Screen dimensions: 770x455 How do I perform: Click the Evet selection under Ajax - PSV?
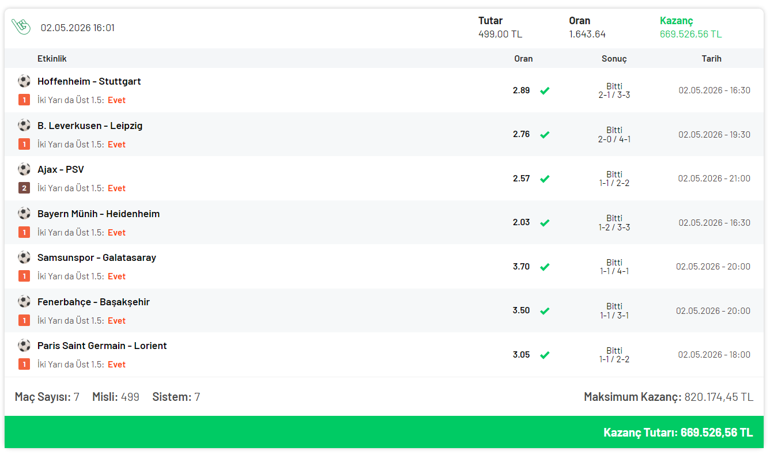pos(116,188)
